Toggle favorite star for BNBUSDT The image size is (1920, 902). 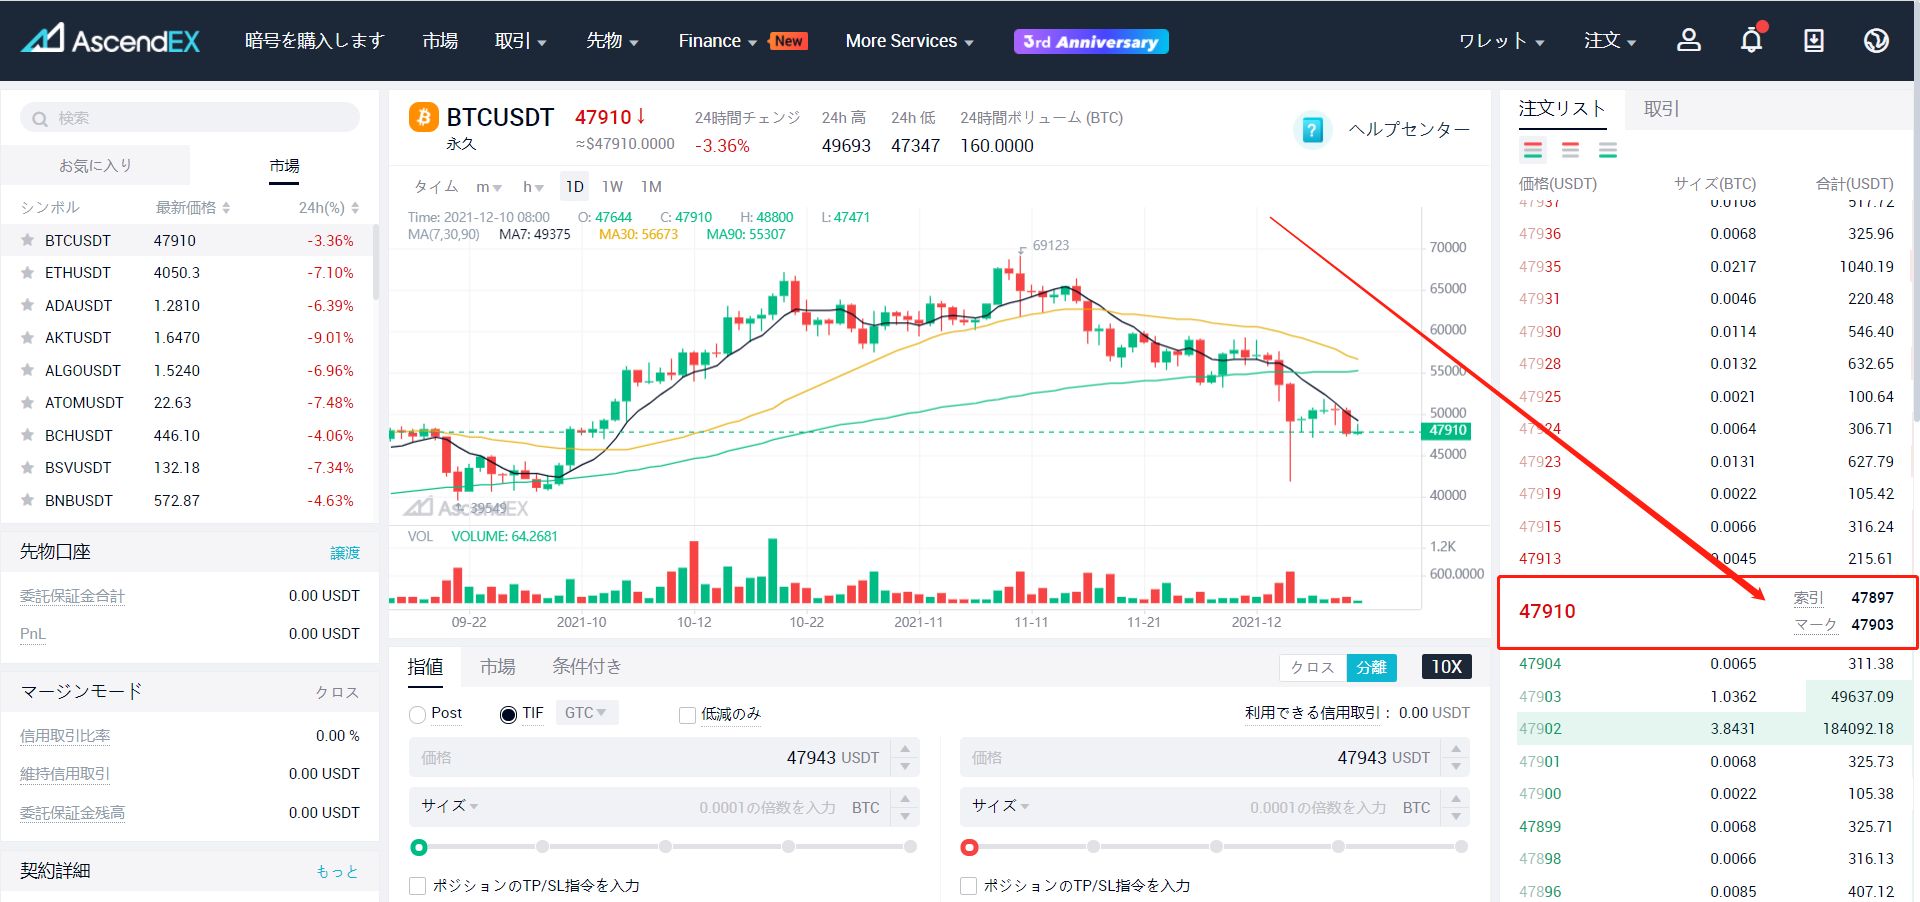point(27,500)
